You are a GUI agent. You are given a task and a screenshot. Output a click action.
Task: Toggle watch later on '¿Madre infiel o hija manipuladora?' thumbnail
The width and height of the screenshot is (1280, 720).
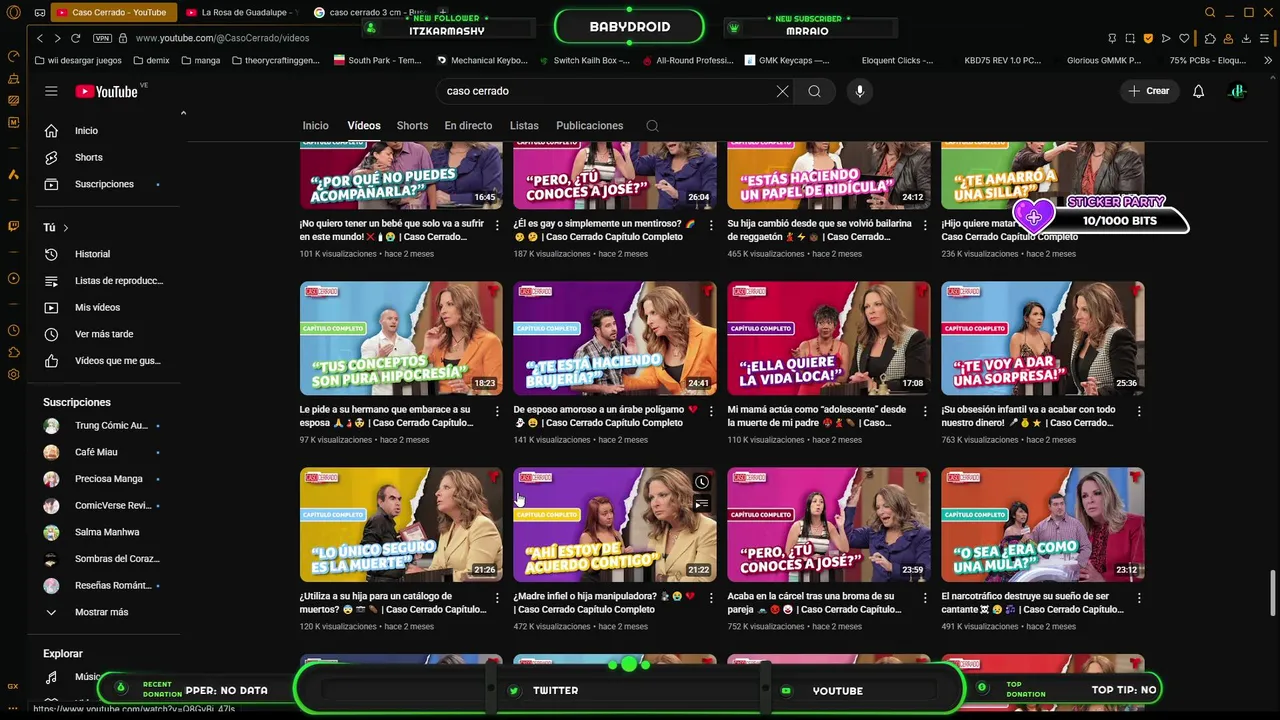(x=702, y=483)
